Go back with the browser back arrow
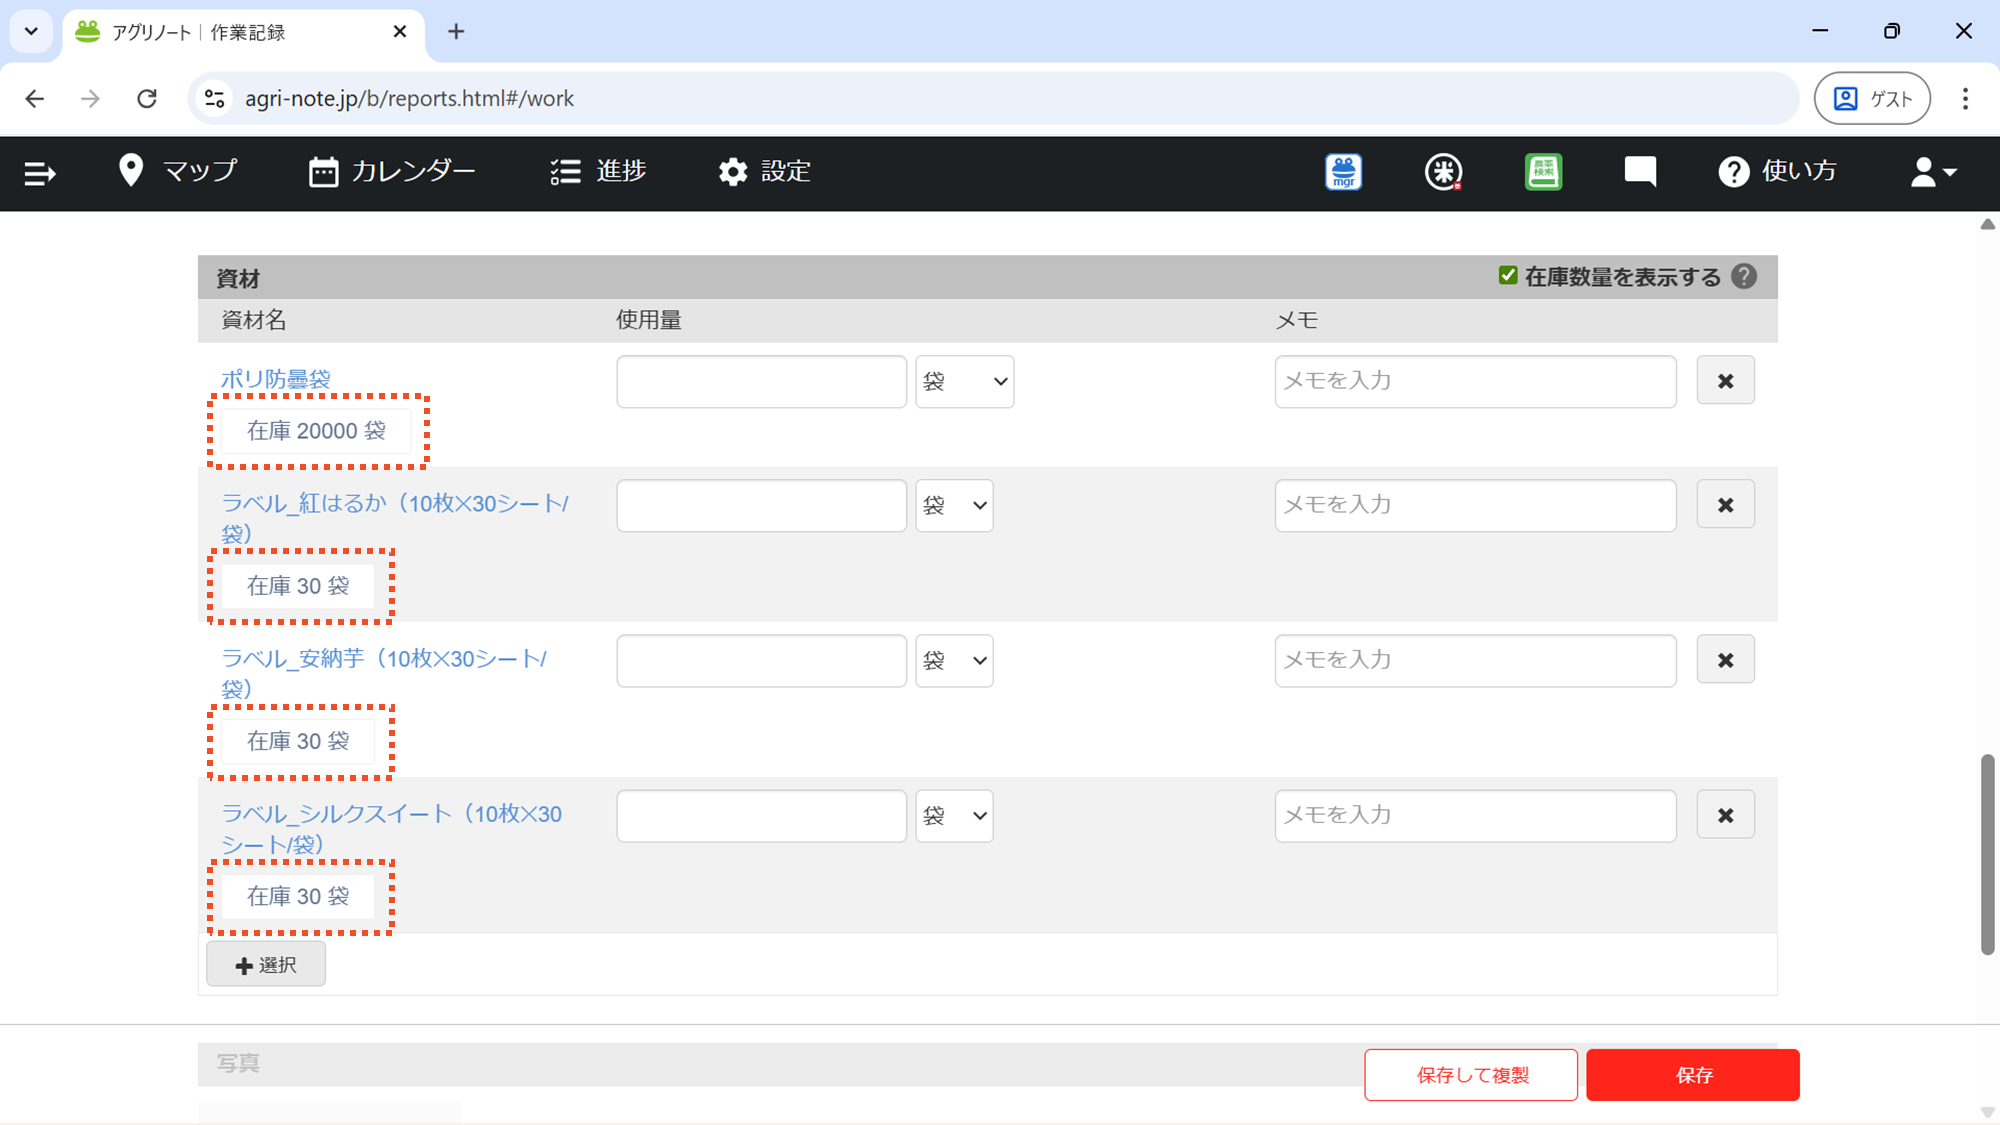Screen dimensions: 2000x1125 [x=35, y=98]
